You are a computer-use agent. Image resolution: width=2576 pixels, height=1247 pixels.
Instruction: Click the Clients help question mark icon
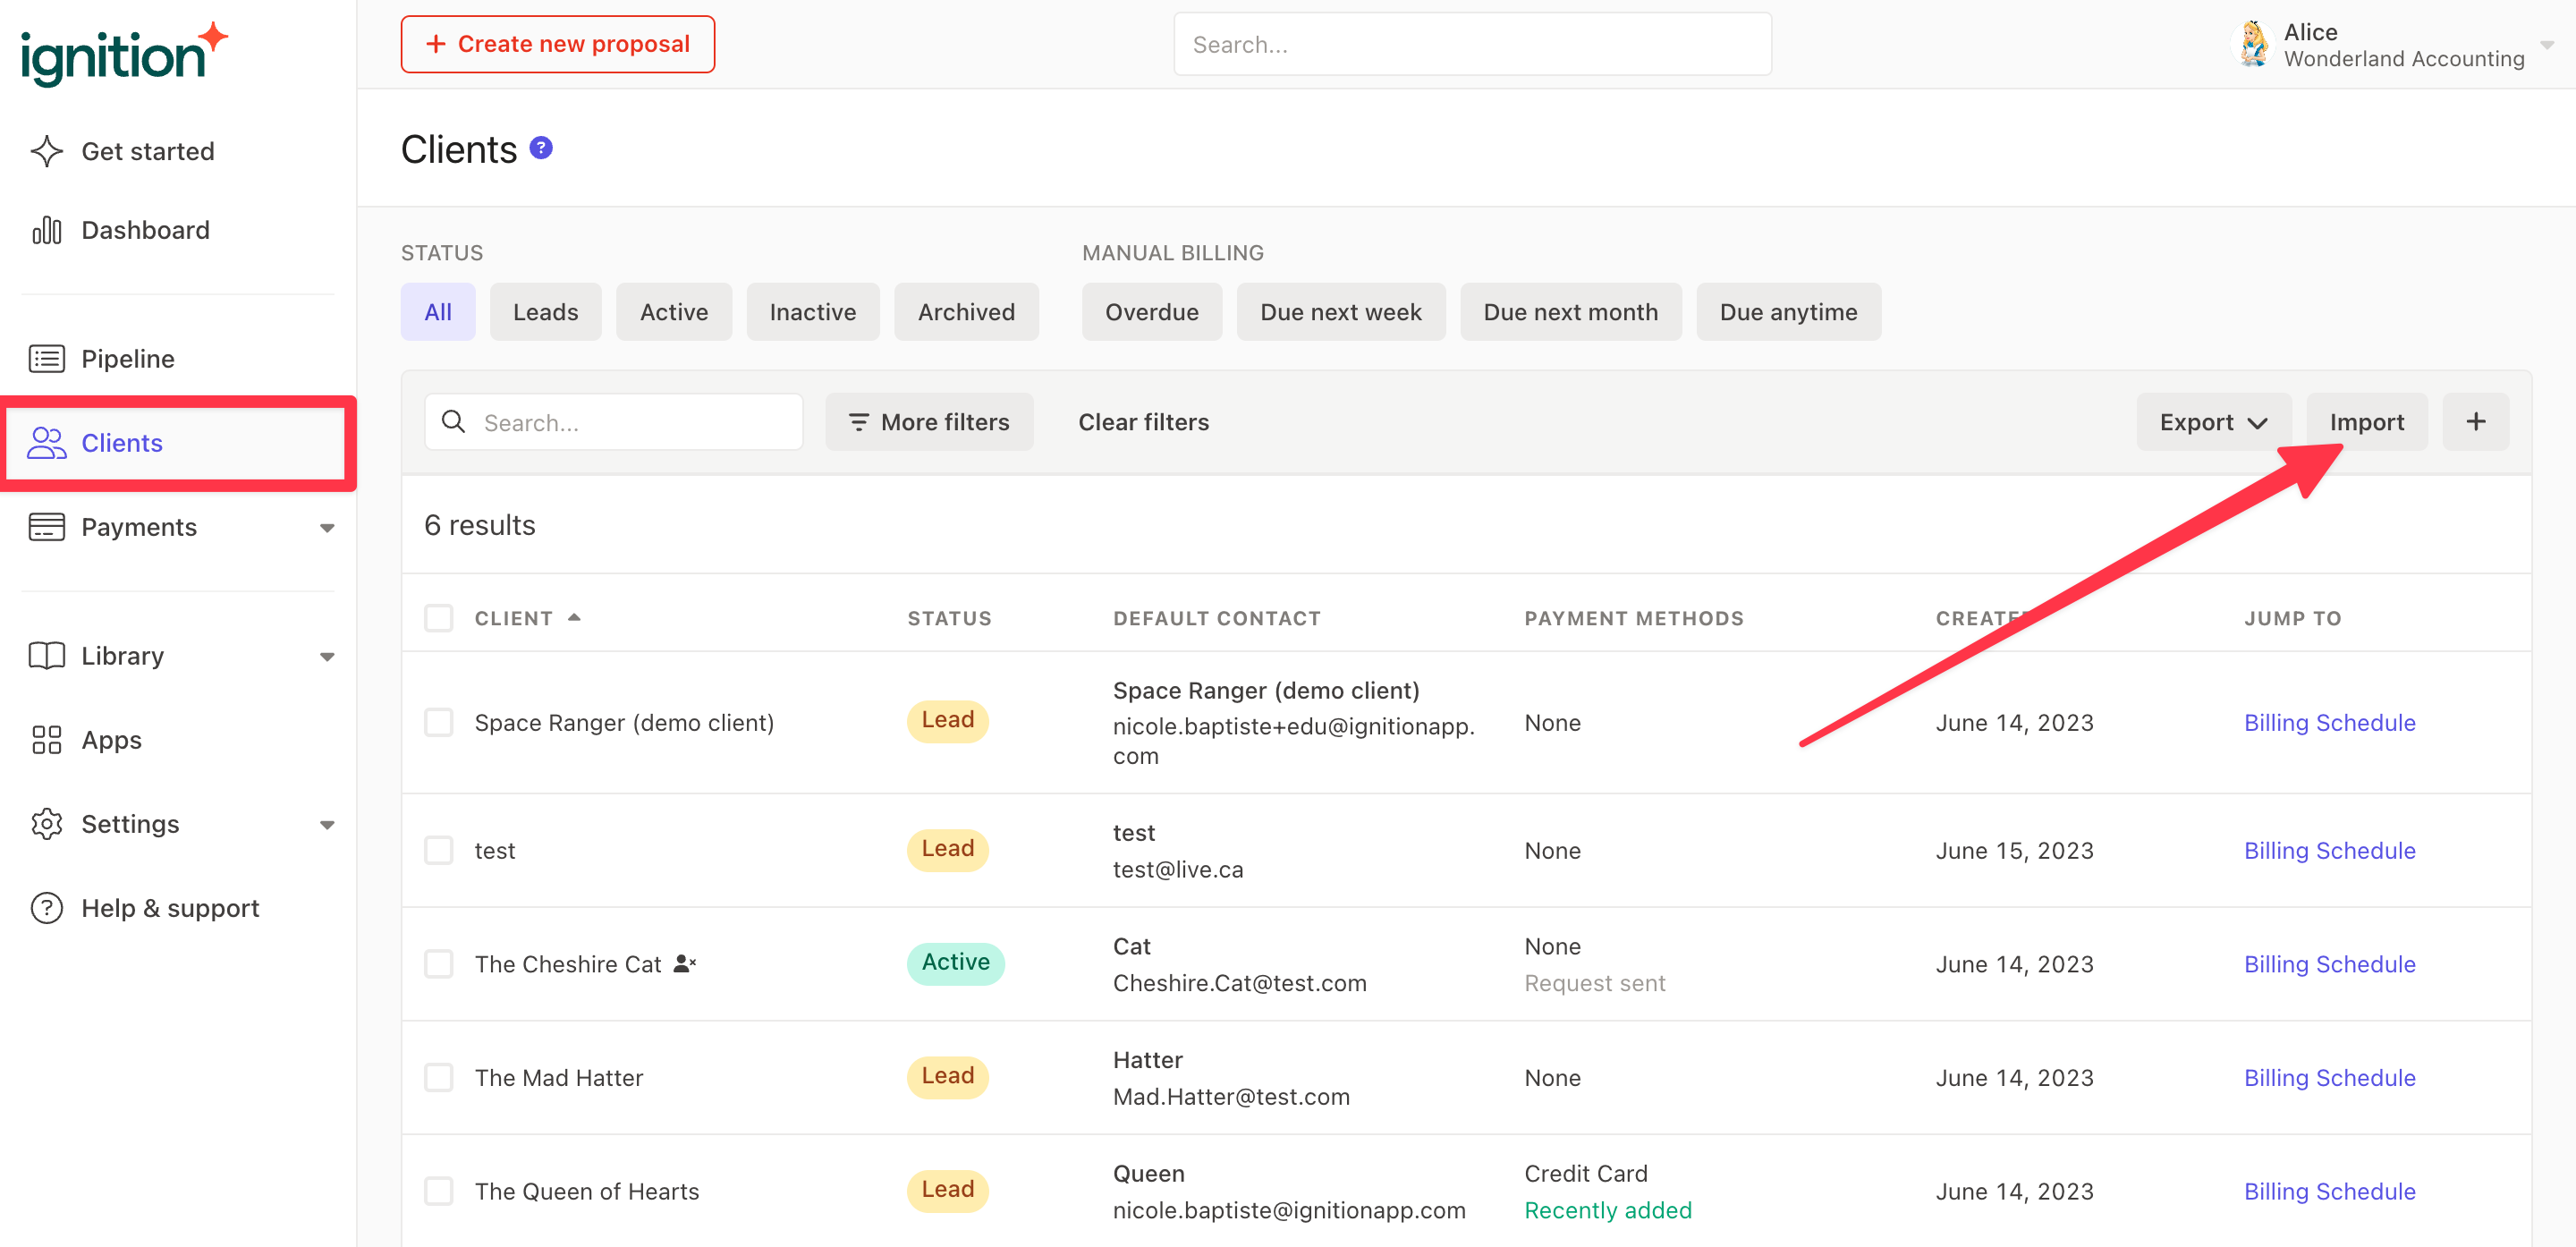541,148
